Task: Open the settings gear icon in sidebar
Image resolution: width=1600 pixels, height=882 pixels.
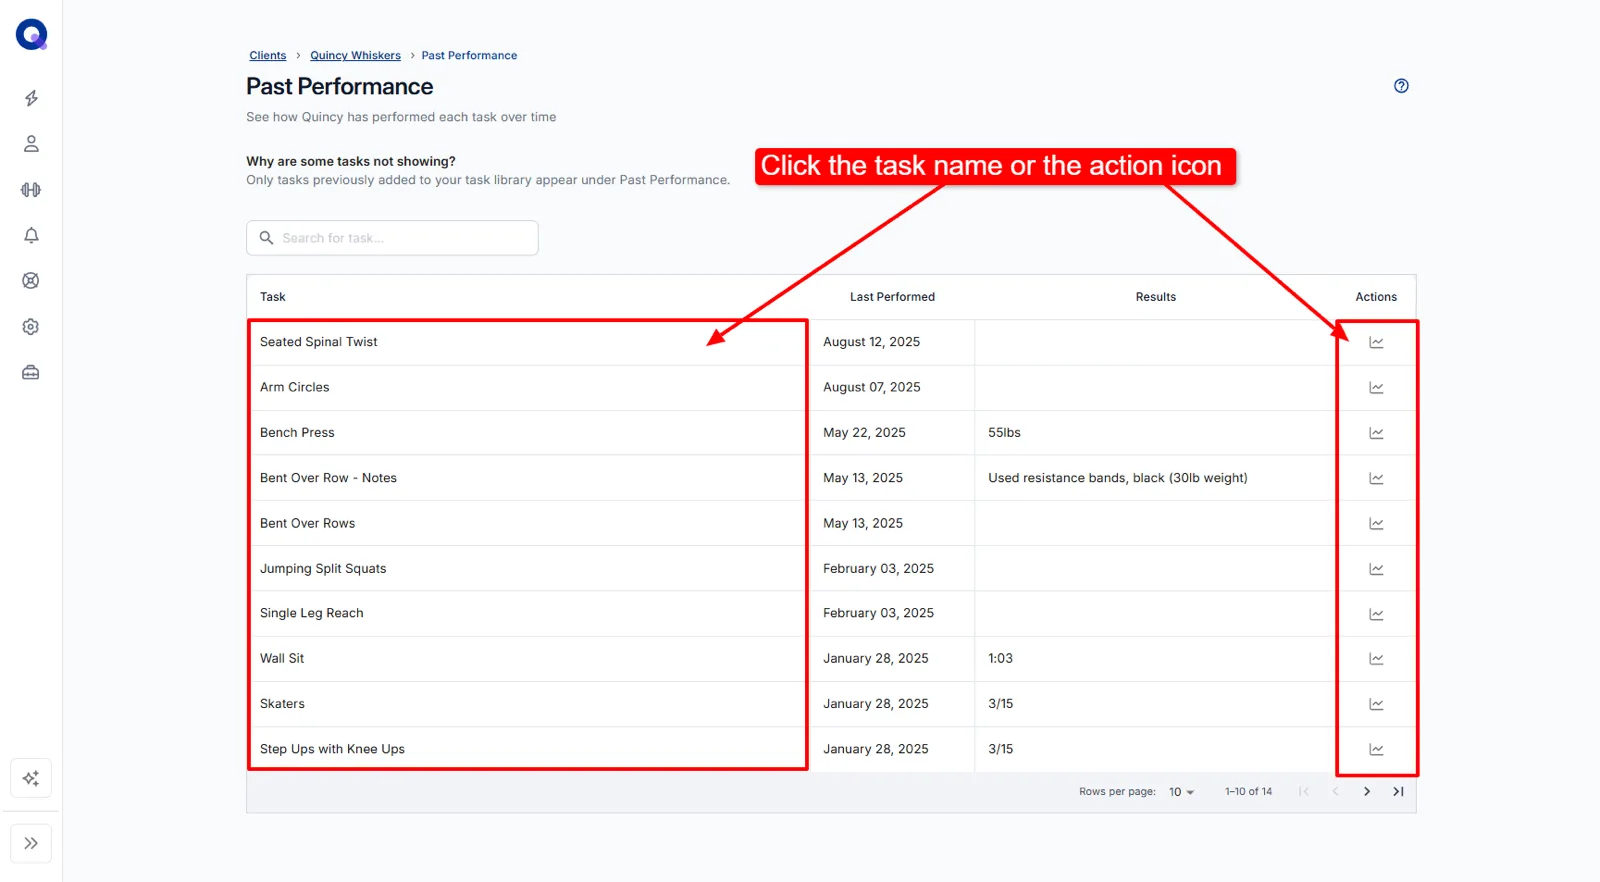Action: pyautogui.click(x=31, y=327)
